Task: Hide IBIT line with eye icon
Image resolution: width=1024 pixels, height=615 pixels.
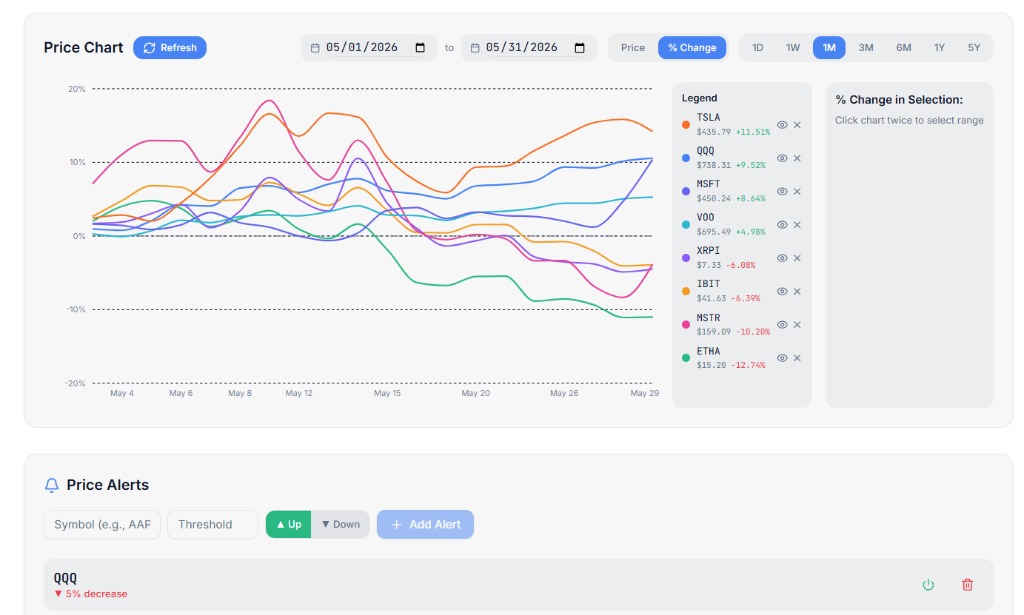Action: coord(782,291)
